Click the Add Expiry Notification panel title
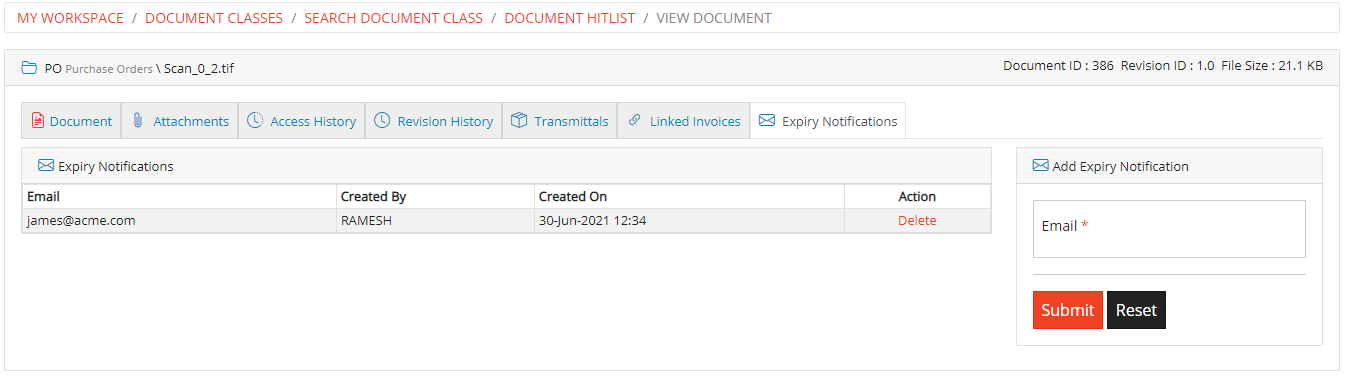1345x380 pixels. 1120,166
